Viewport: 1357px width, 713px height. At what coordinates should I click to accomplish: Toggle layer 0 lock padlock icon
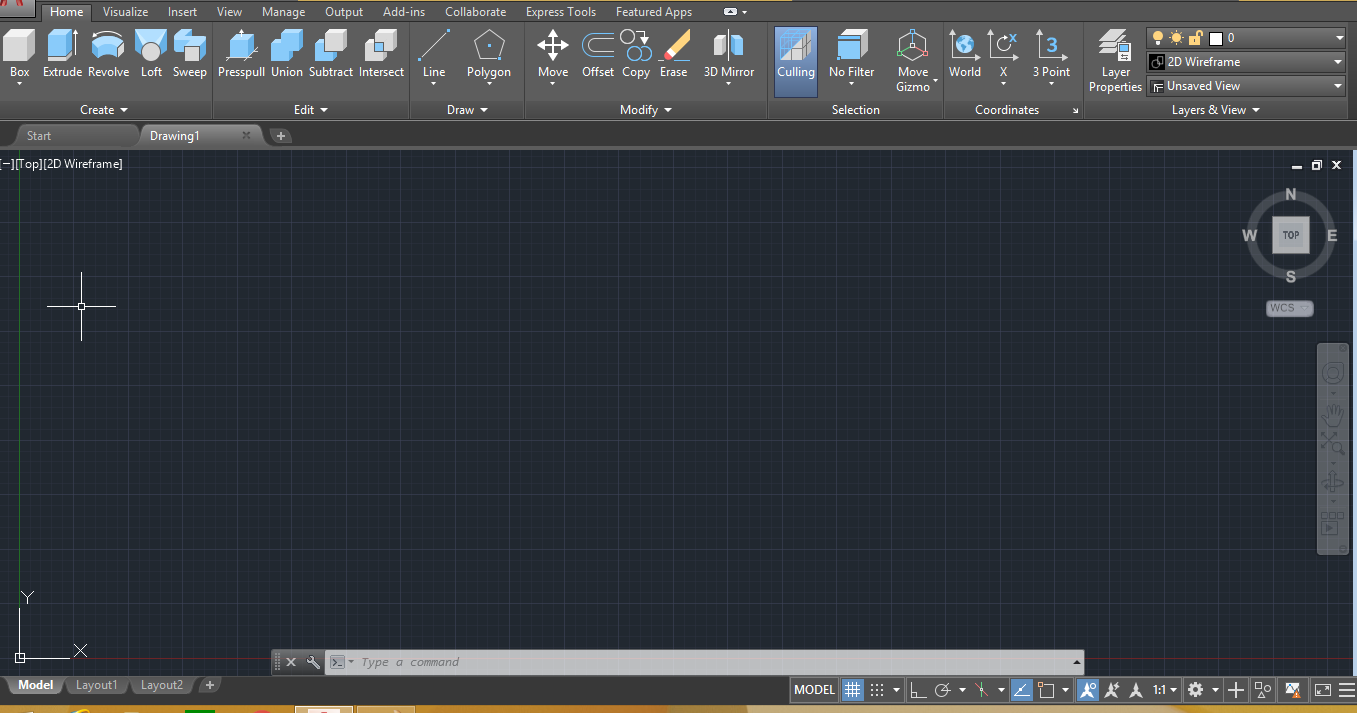pyautogui.click(x=1194, y=38)
